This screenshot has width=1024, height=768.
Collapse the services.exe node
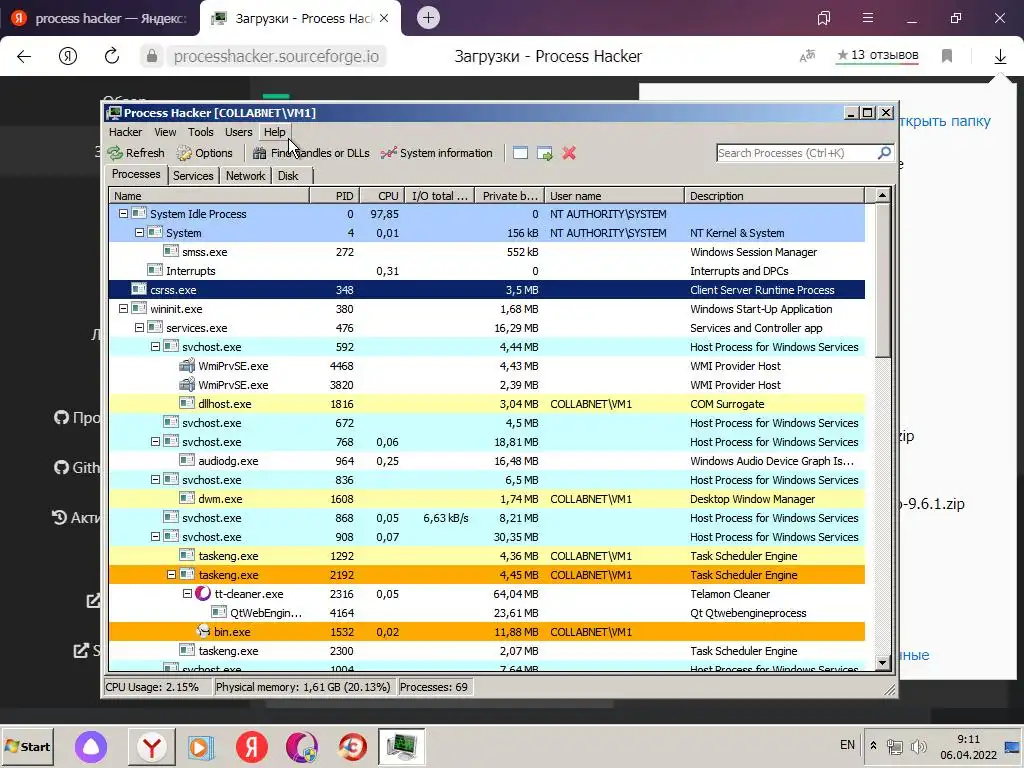(139, 327)
